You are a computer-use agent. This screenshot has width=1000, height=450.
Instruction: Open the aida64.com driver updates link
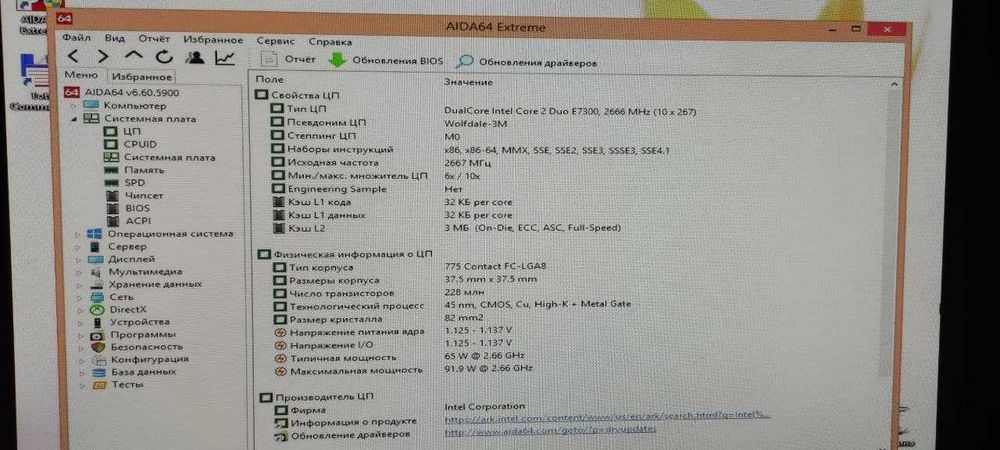click(550, 432)
